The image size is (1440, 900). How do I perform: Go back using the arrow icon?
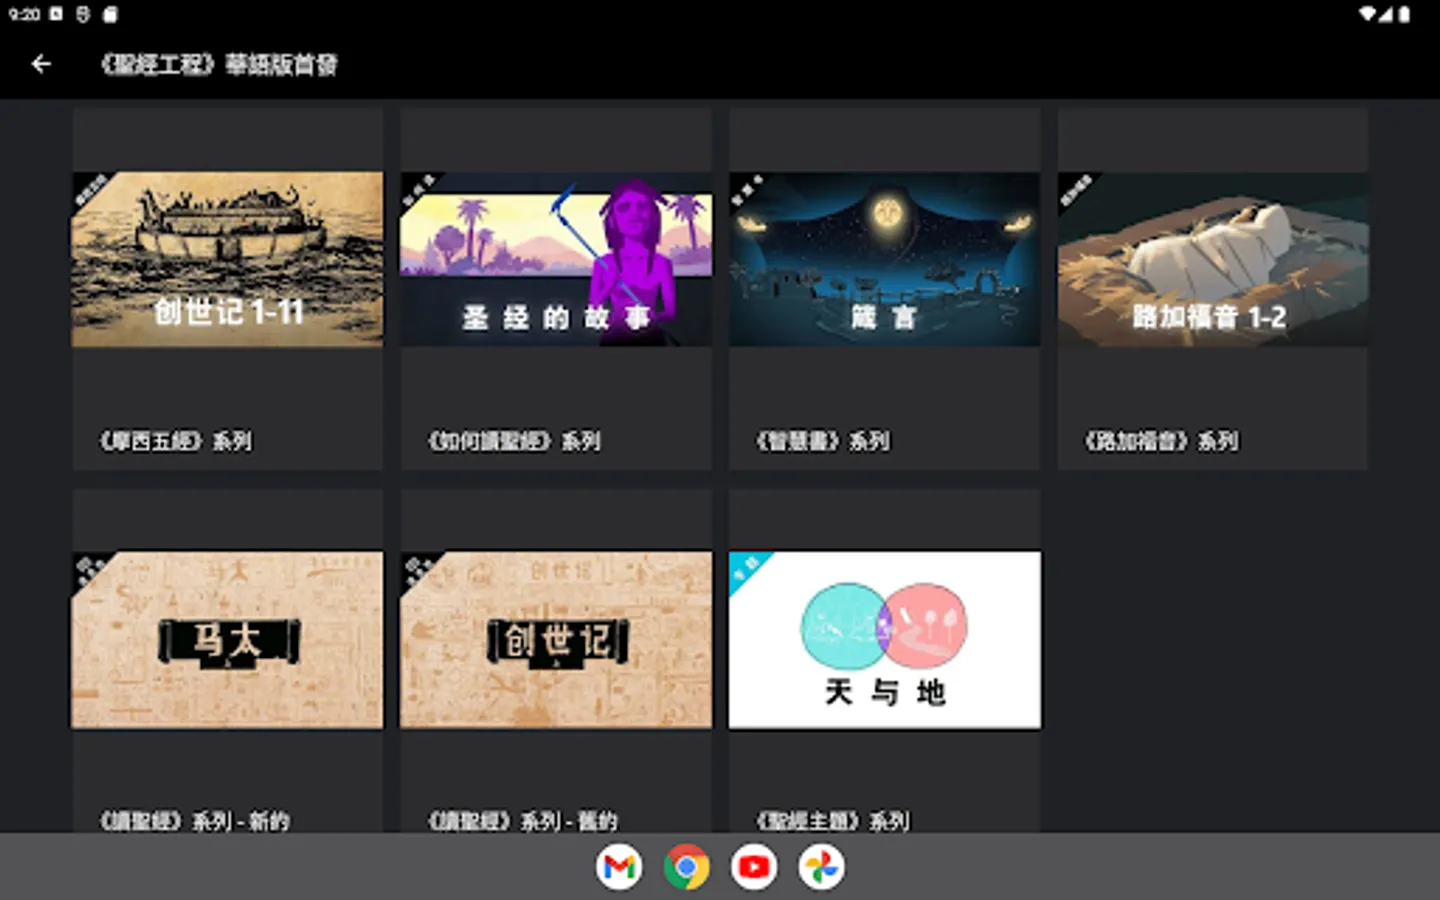click(x=41, y=64)
